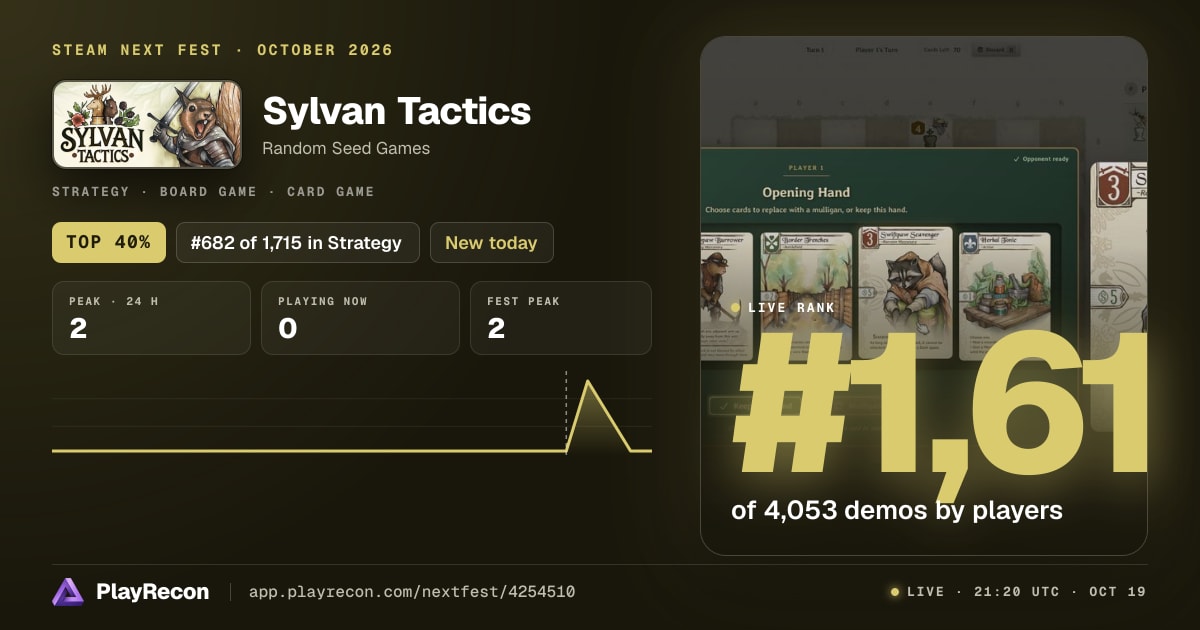Image resolution: width=1200 pixels, height=630 pixels.
Task: Click the 'of 4,053 demos by players' text
Action: (x=897, y=510)
